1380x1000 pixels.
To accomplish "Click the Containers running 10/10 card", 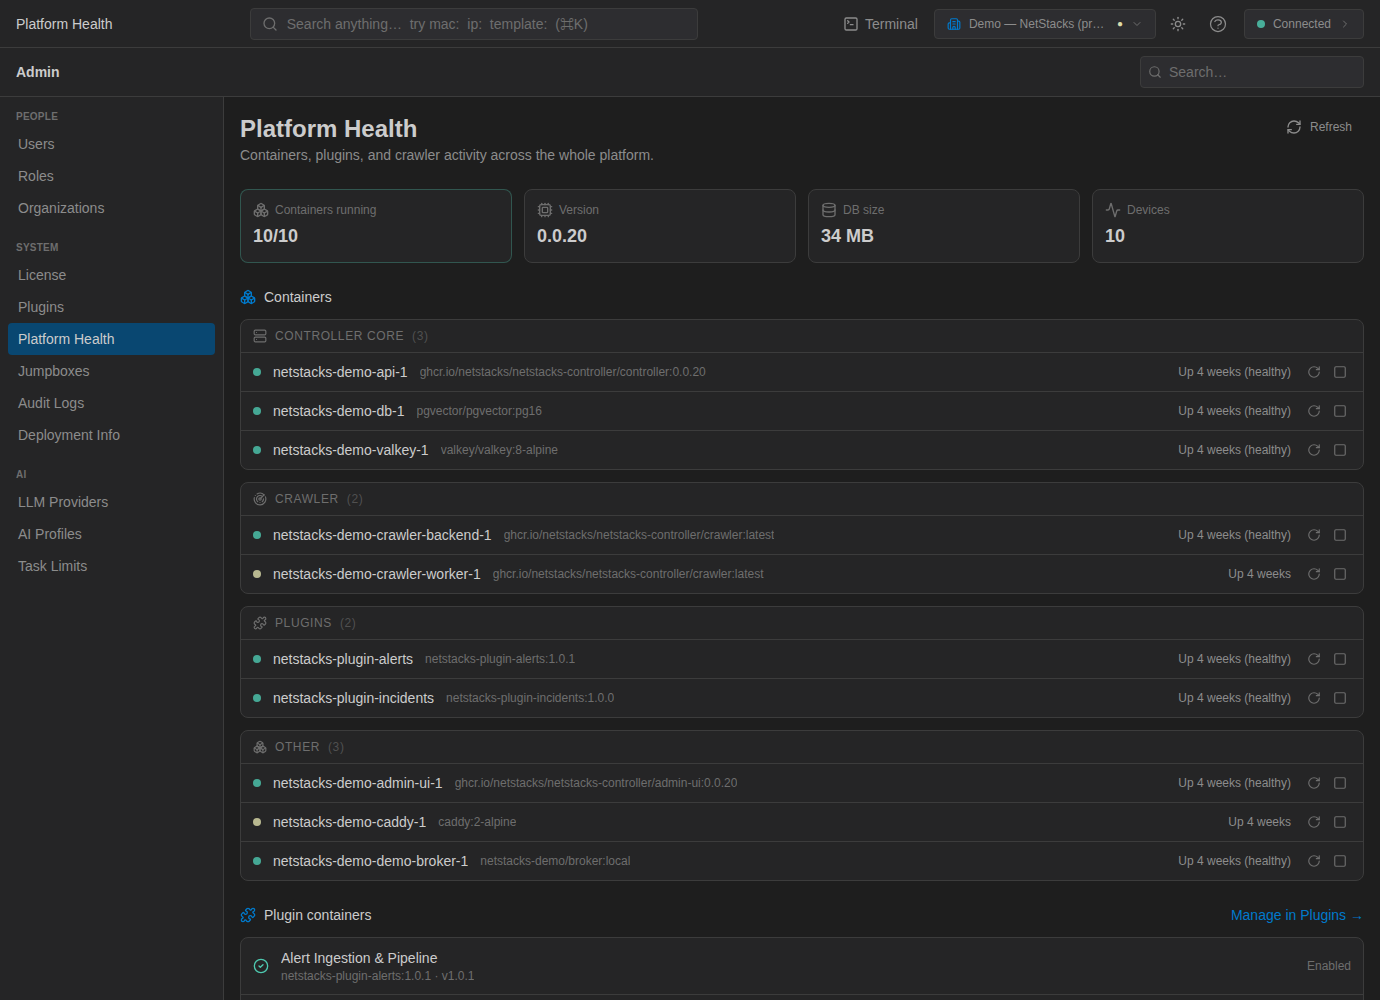I will coord(376,226).
